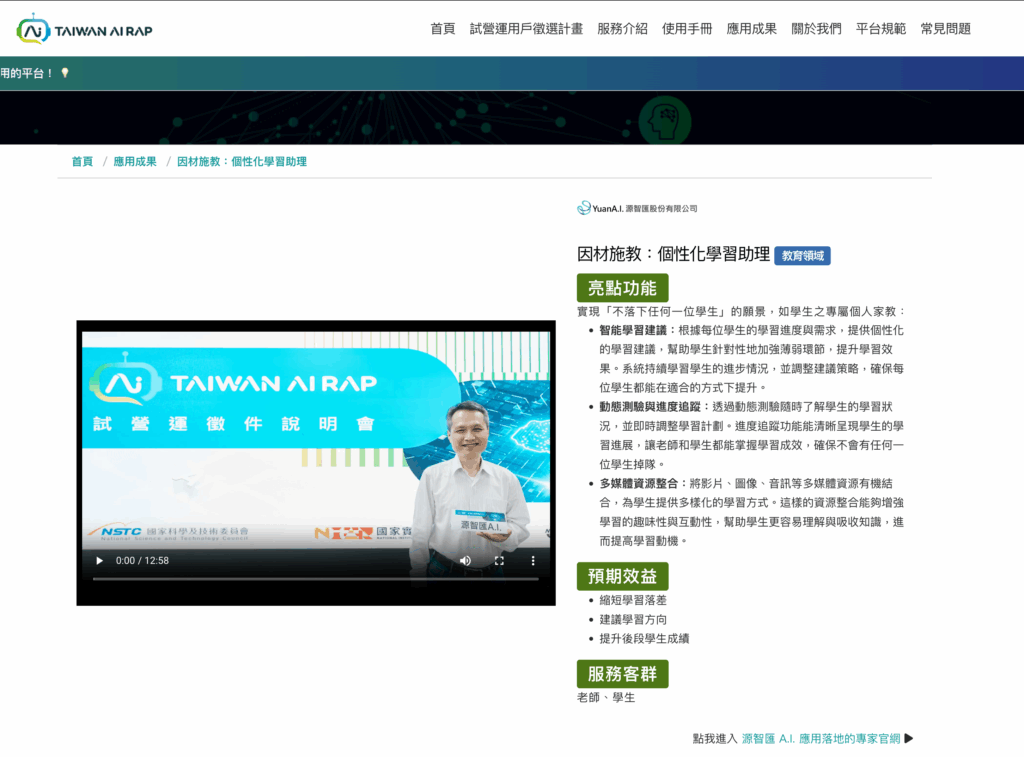Screen dimensions: 1024x757
Task: Click the video progress bar
Action: click(315, 579)
